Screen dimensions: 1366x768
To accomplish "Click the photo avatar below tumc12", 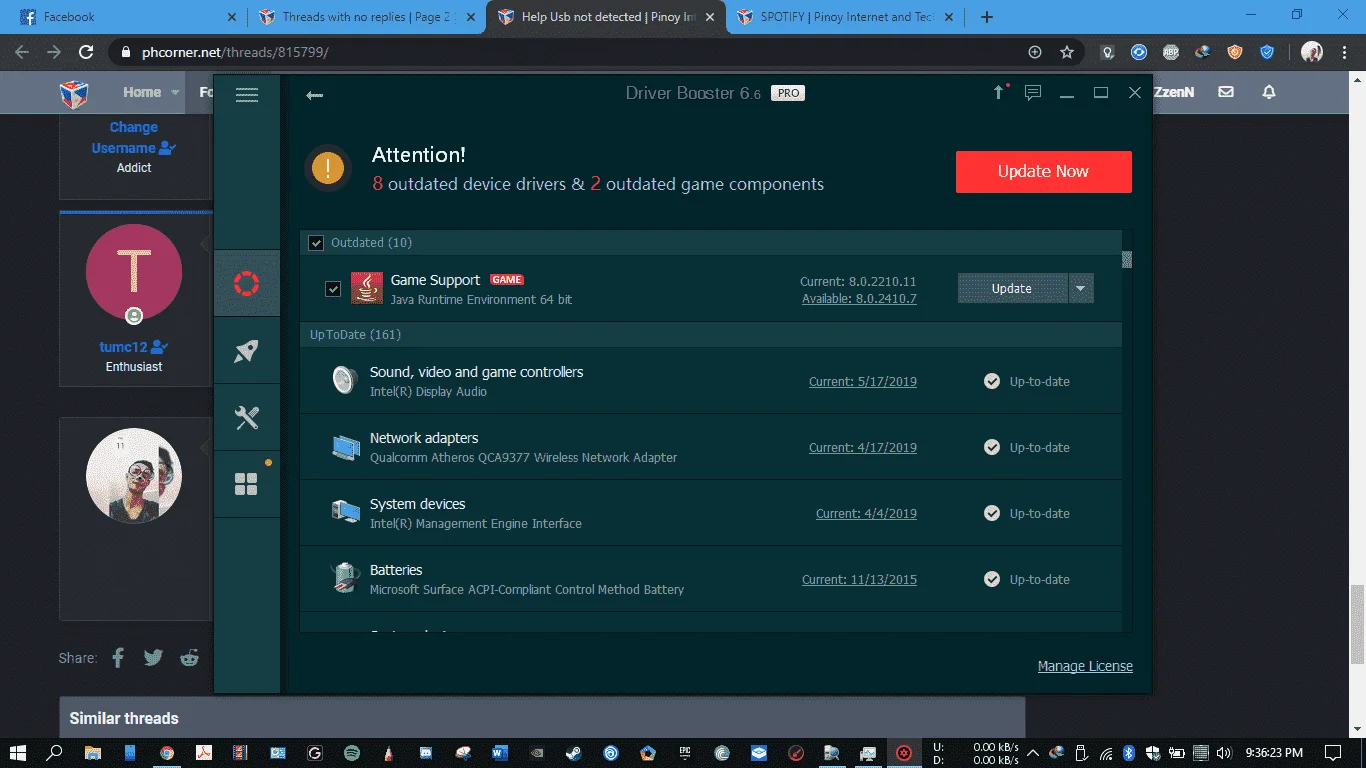I will 134,476.
